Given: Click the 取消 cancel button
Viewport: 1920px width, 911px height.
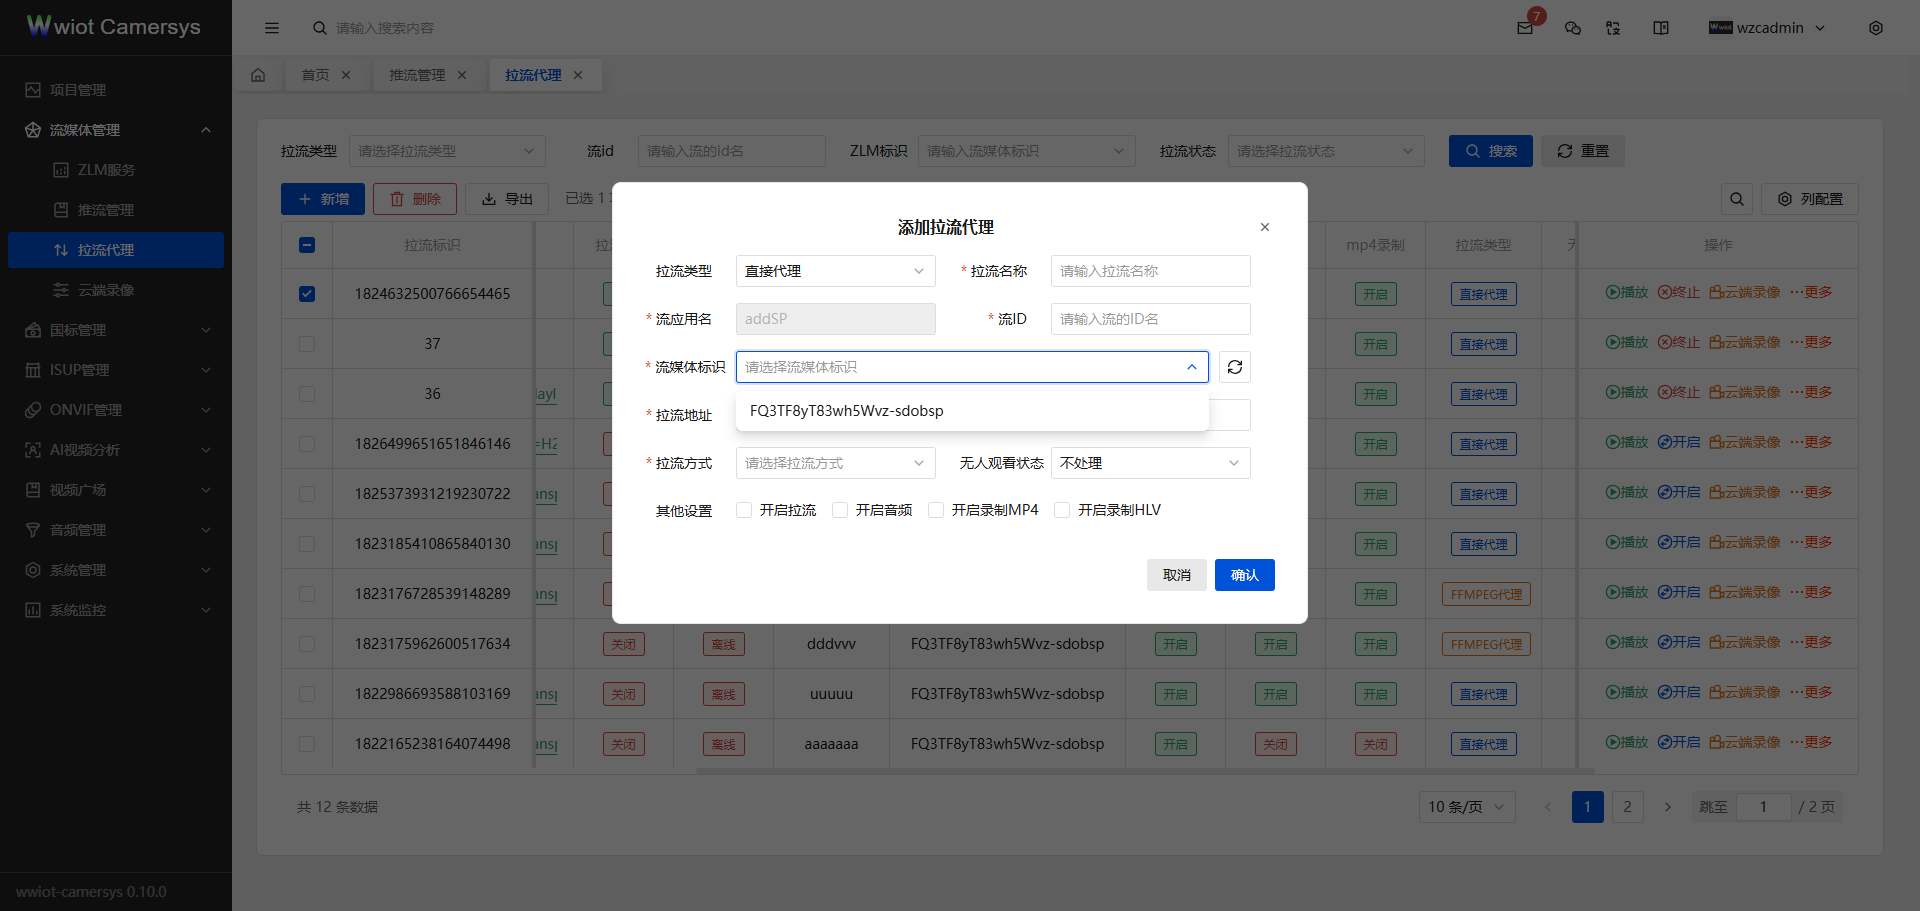Looking at the screenshot, I should click(1176, 575).
